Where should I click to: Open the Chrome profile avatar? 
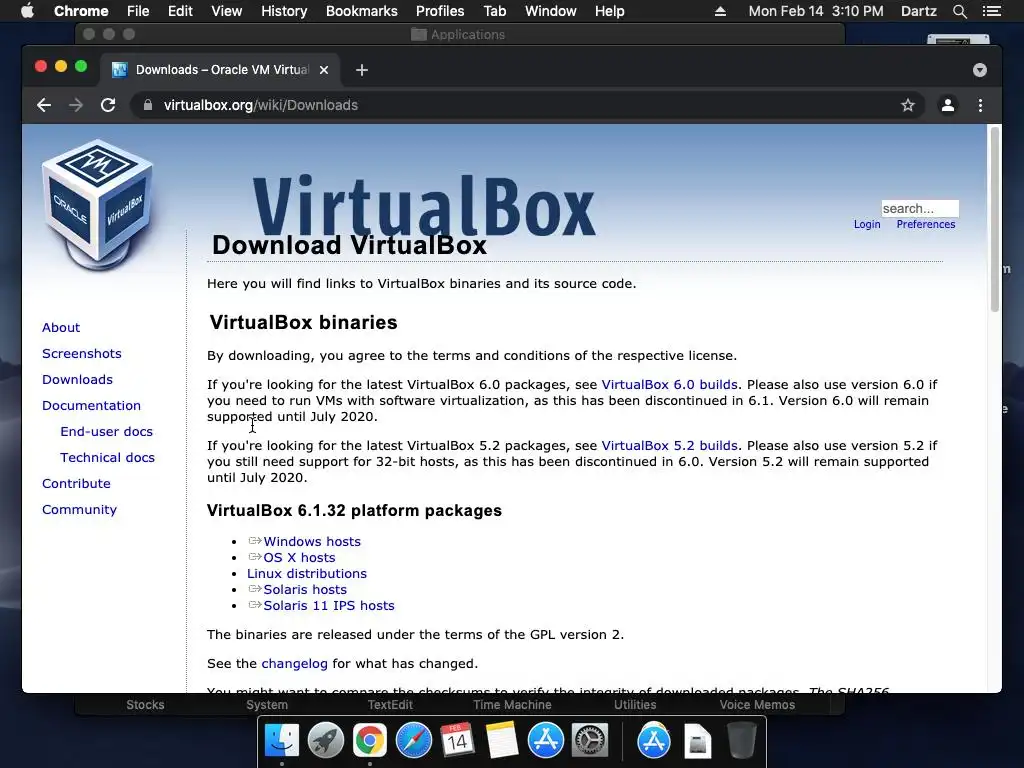tap(948, 105)
